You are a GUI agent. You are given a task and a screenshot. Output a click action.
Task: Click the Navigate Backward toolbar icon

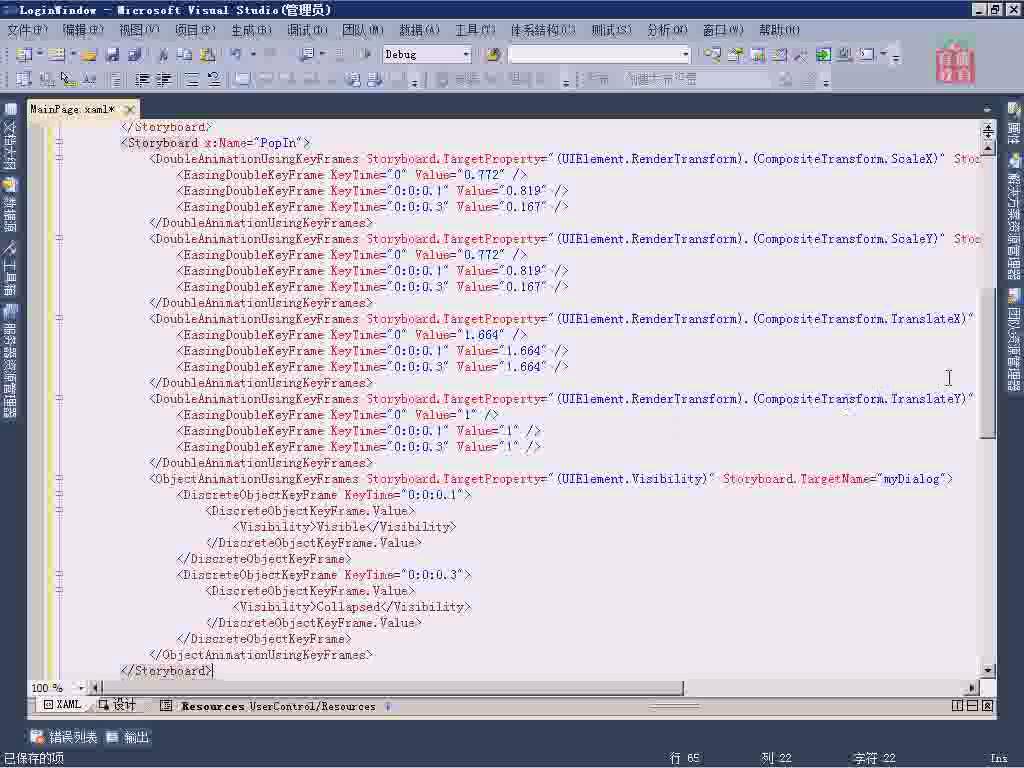[x=306, y=55]
